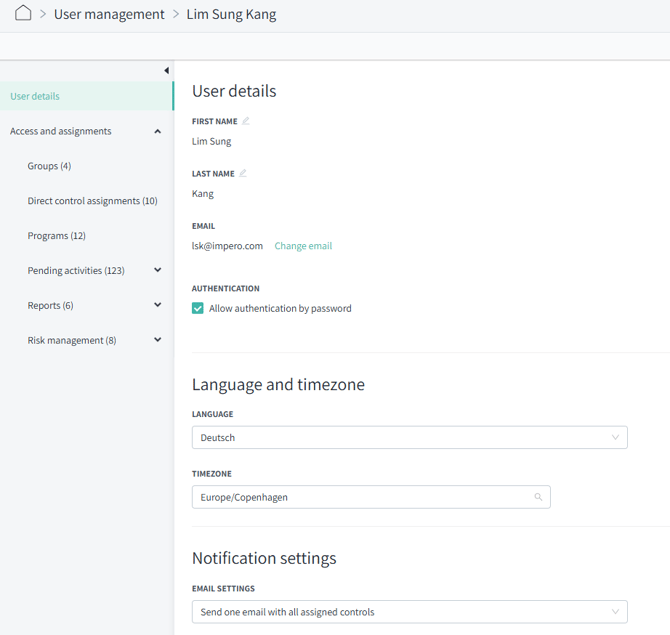Collapse the Access and assignments section
The width and height of the screenshot is (670, 635).
pyautogui.click(x=158, y=131)
